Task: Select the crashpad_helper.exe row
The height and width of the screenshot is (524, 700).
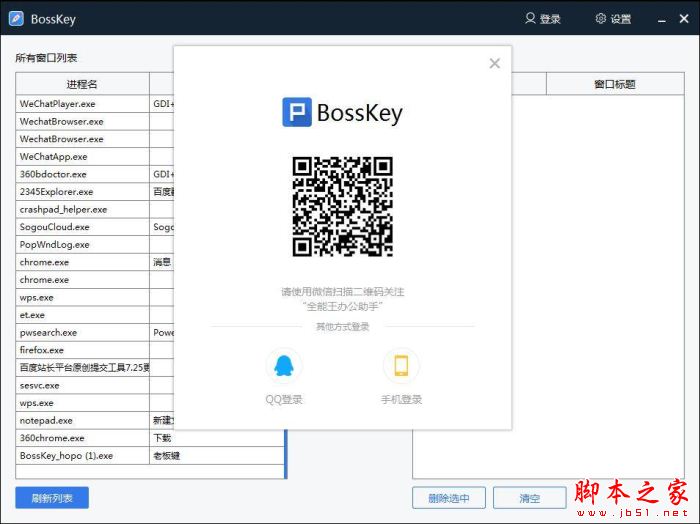Action: pyautogui.click(x=95, y=209)
